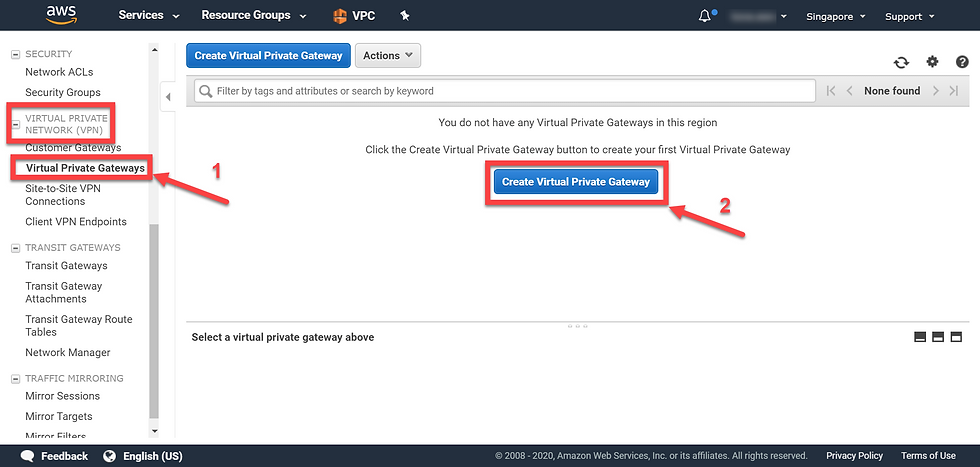Open the Terms of Use link
The image size is (980, 467).
point(928,456)
